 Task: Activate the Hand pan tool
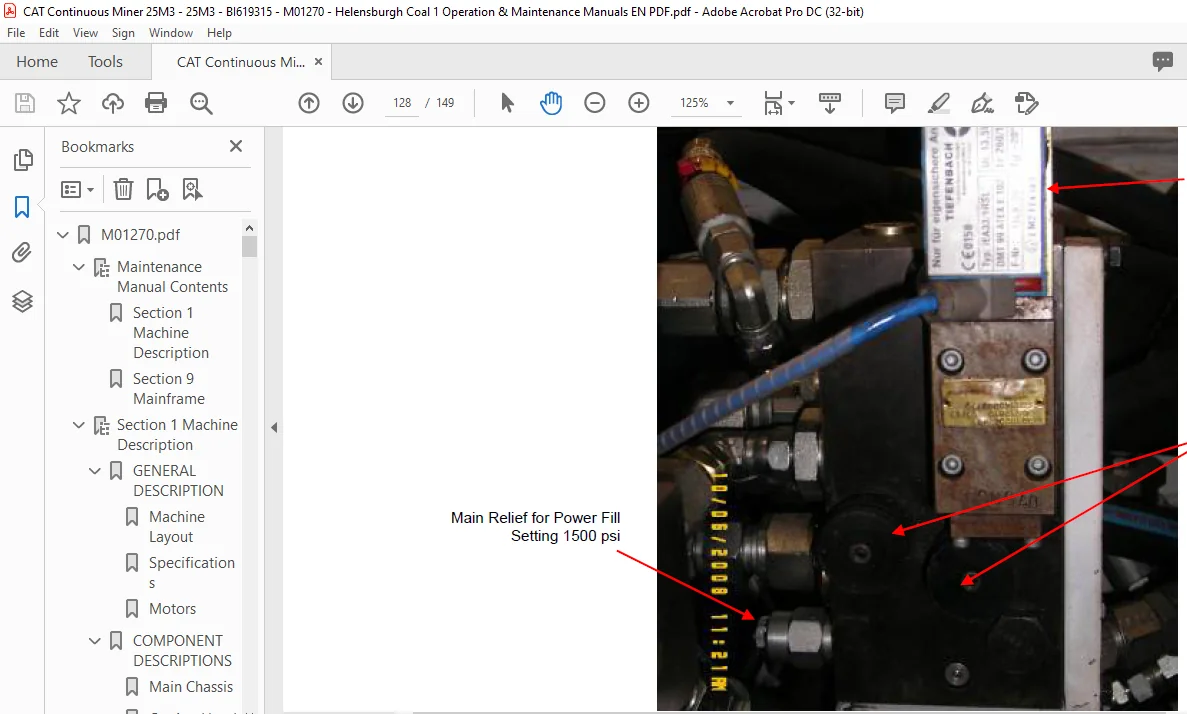(551, 103)
